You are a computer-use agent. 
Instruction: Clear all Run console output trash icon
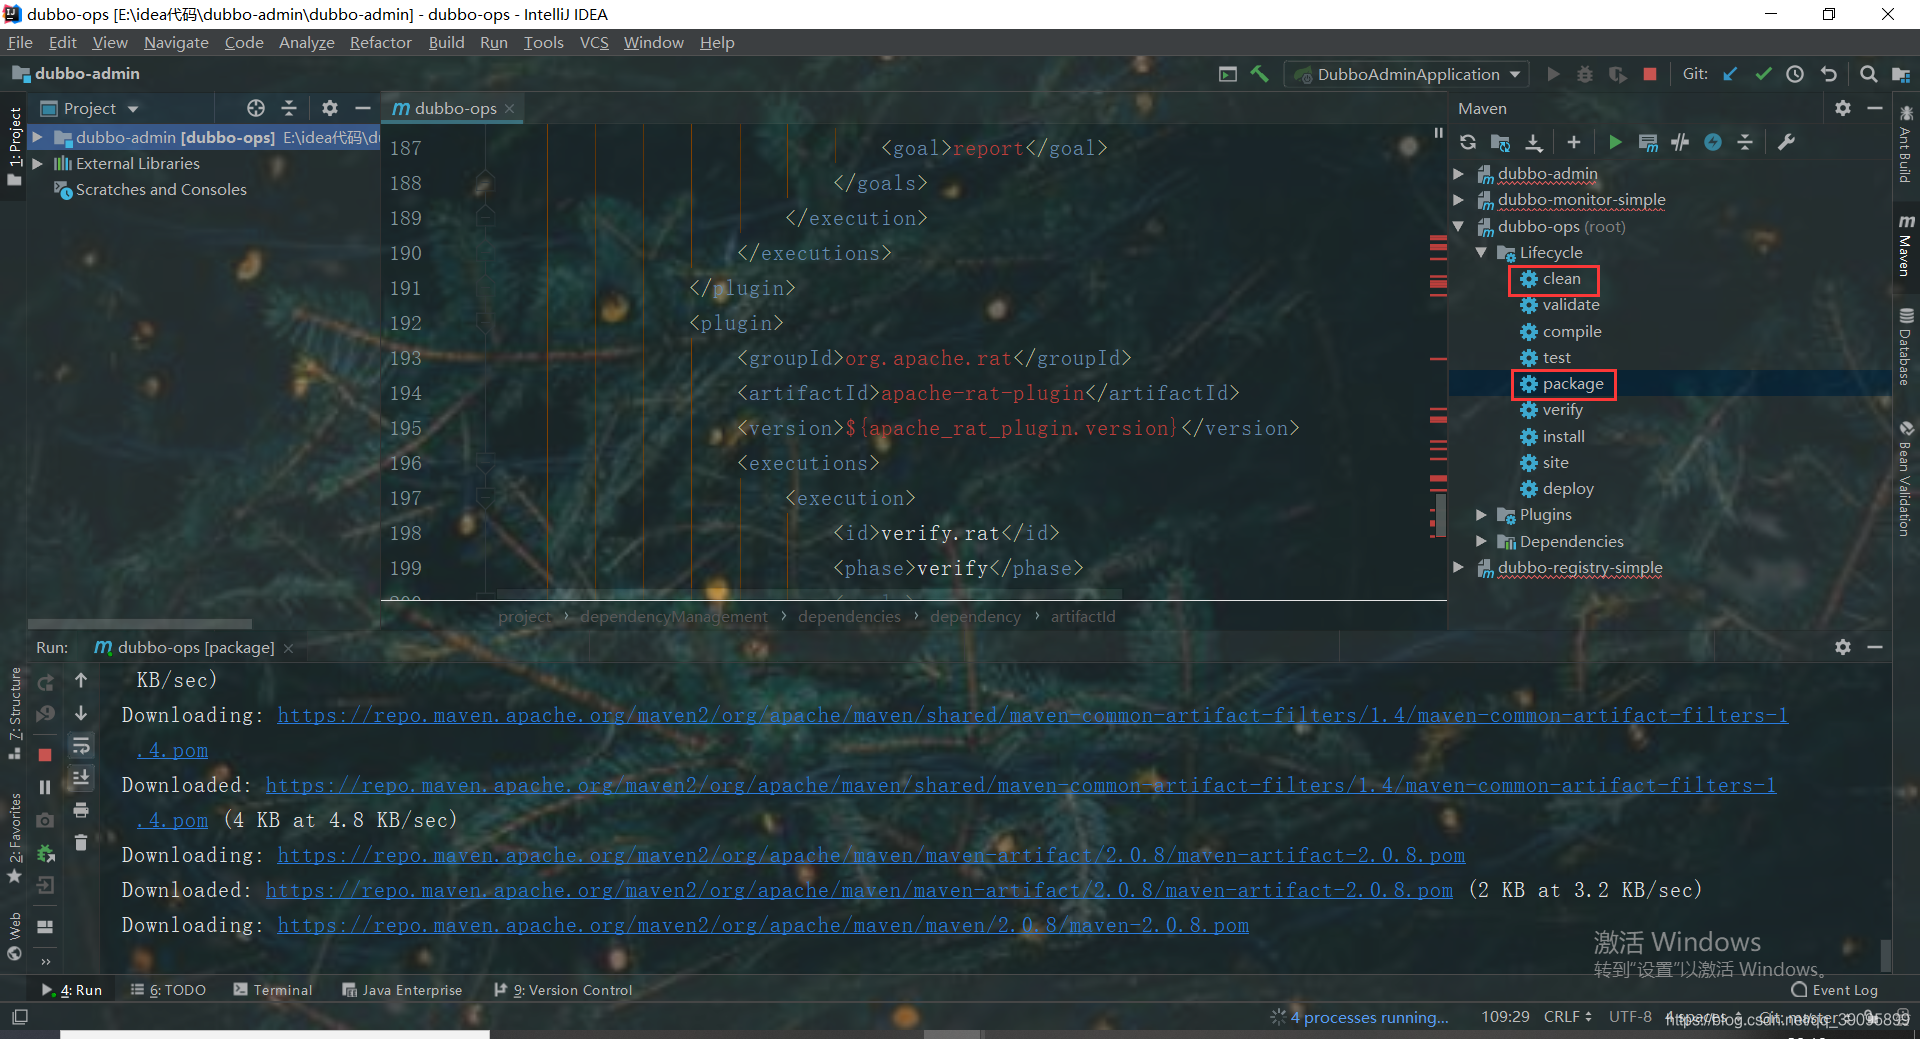[81, 843]
